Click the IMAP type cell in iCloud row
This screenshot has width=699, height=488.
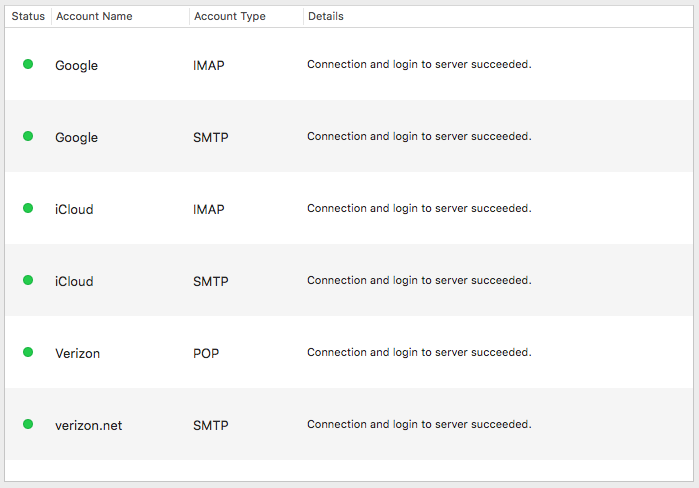pos(208,210)
